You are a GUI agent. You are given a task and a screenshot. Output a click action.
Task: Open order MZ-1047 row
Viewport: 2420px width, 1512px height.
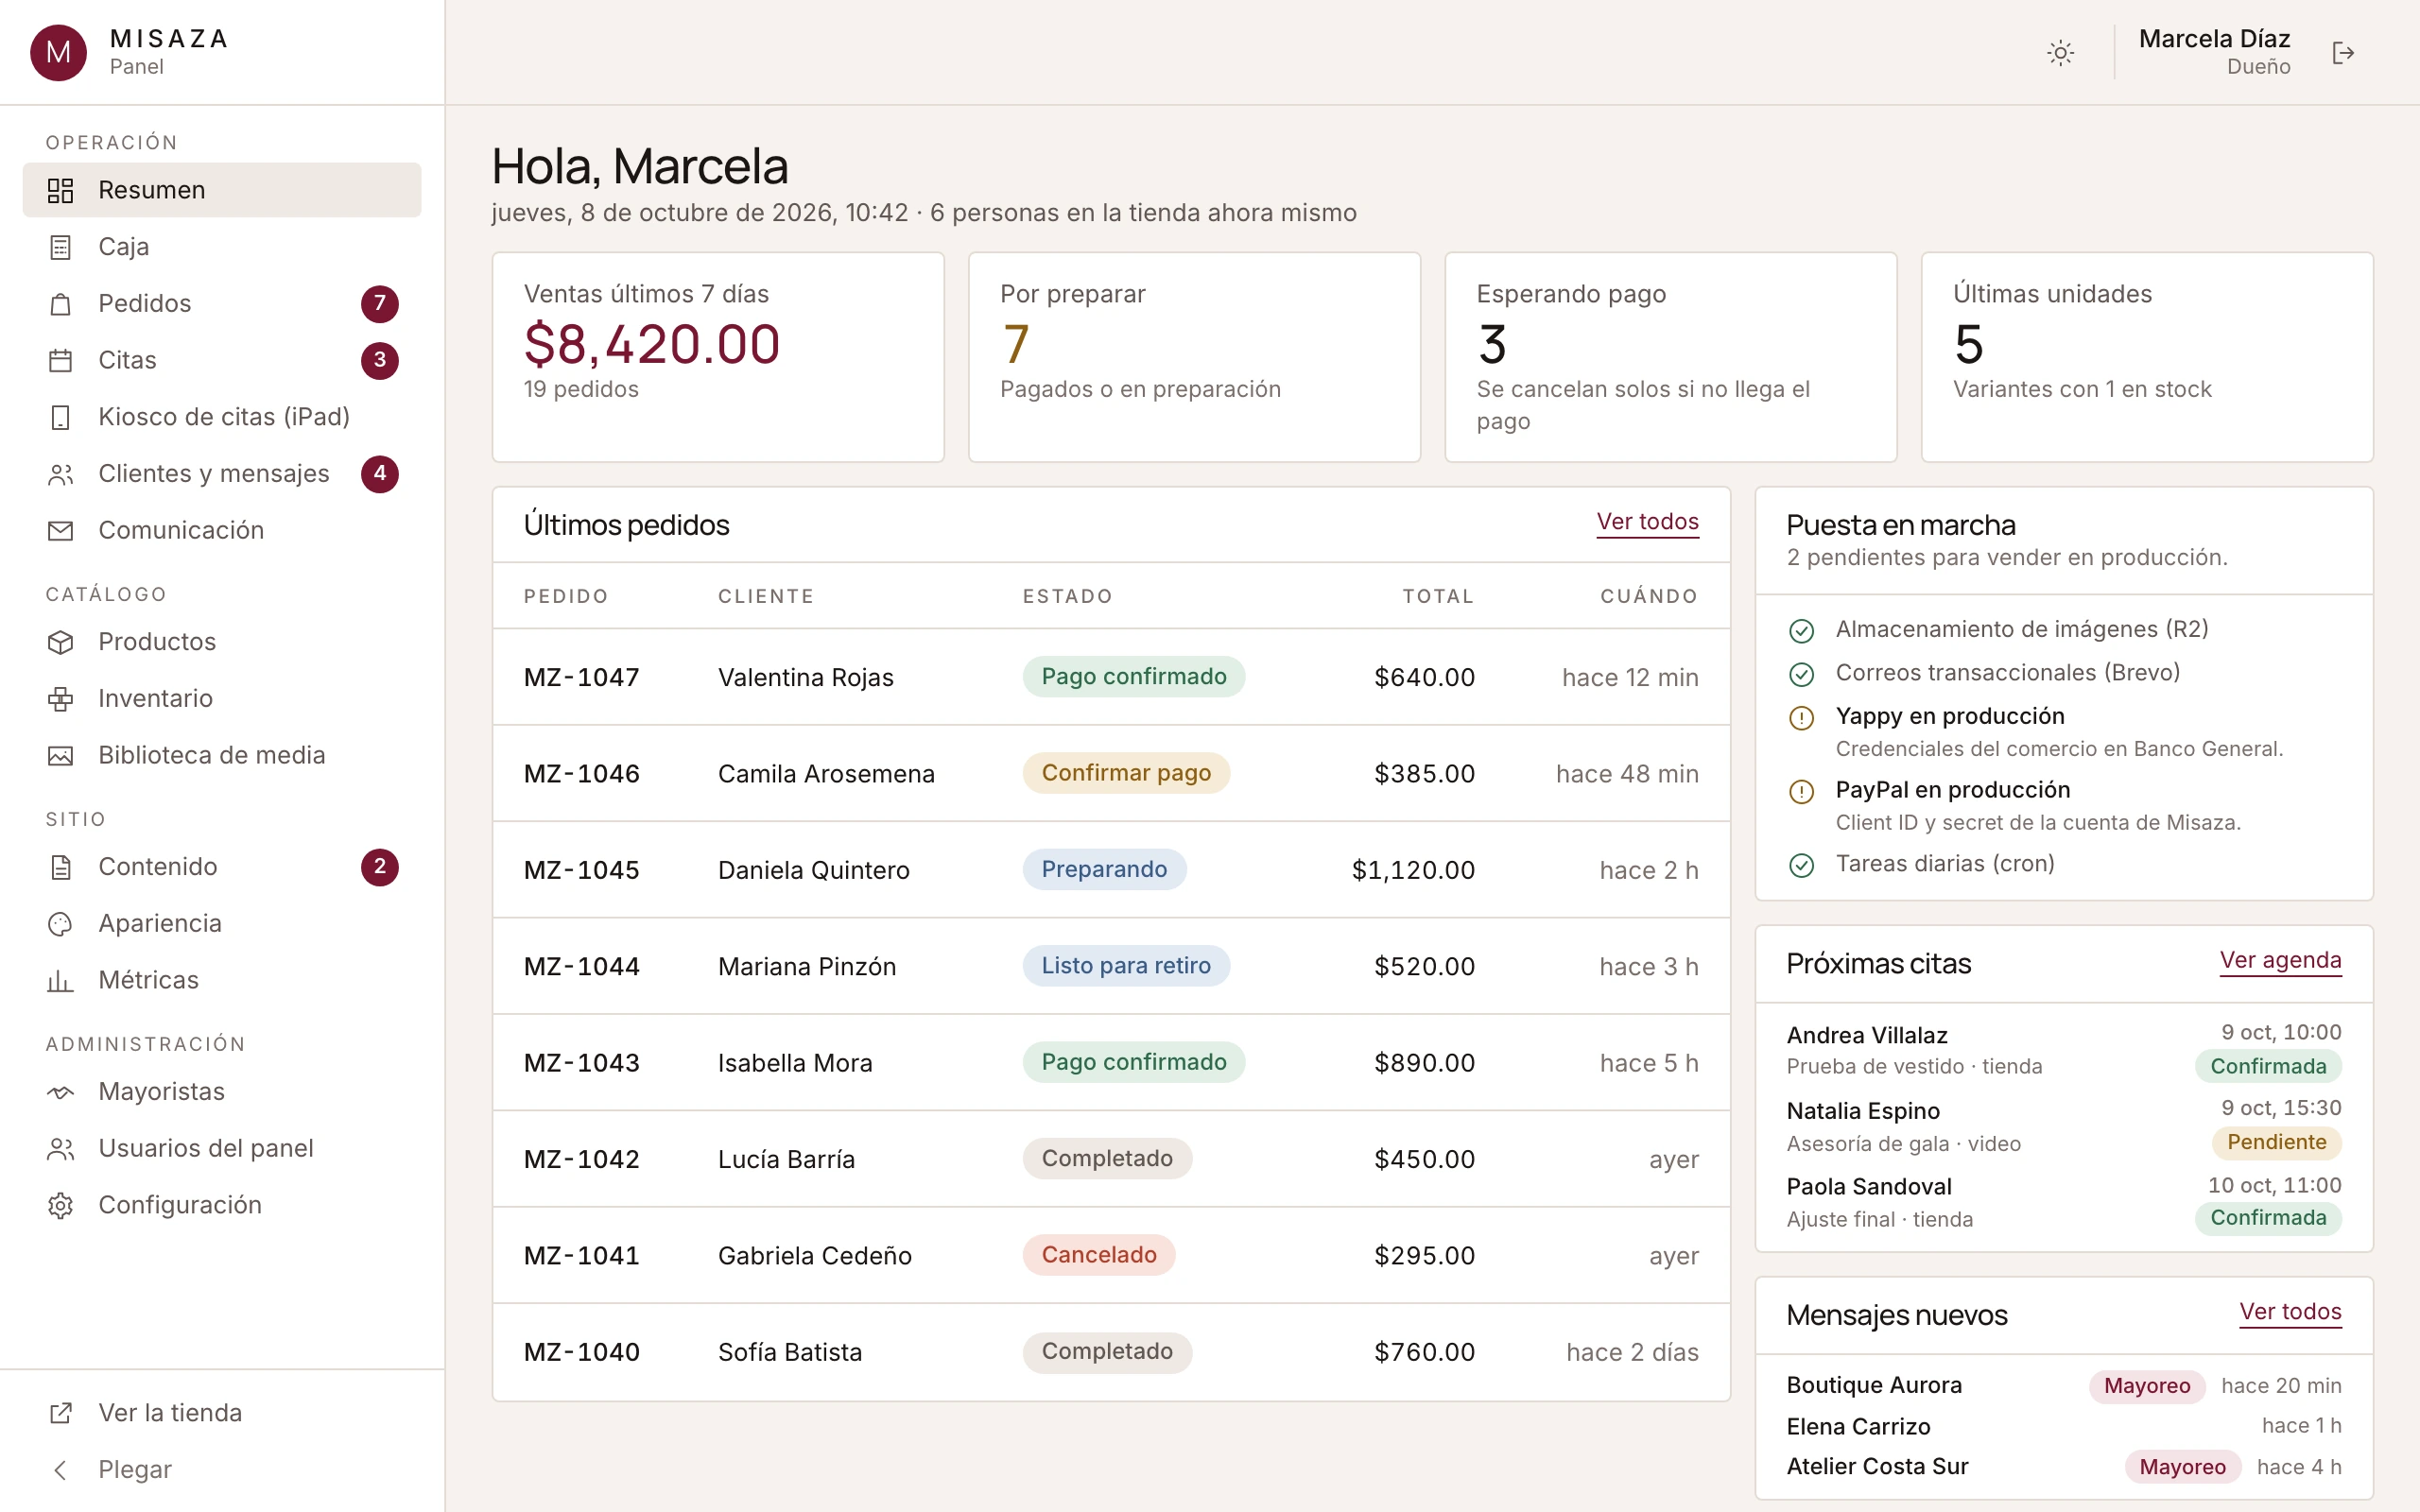[1111, 677]
